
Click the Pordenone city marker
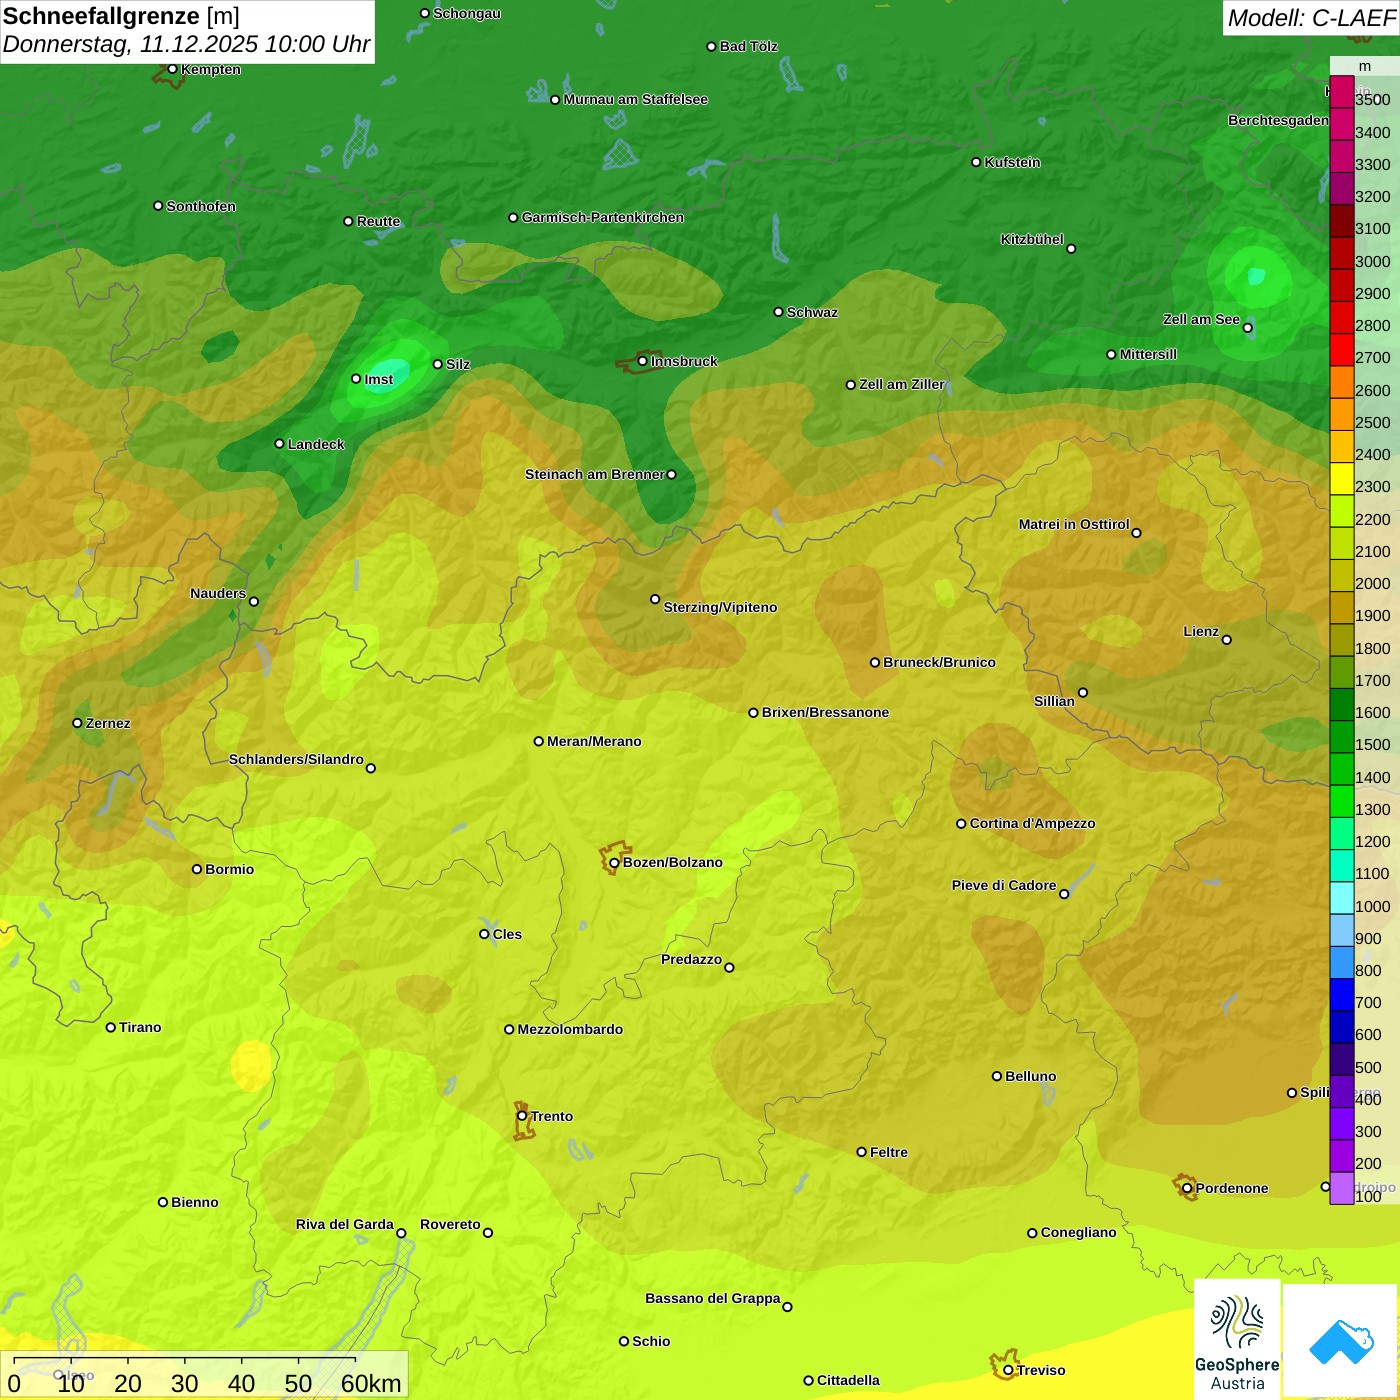point(1187,1188)
